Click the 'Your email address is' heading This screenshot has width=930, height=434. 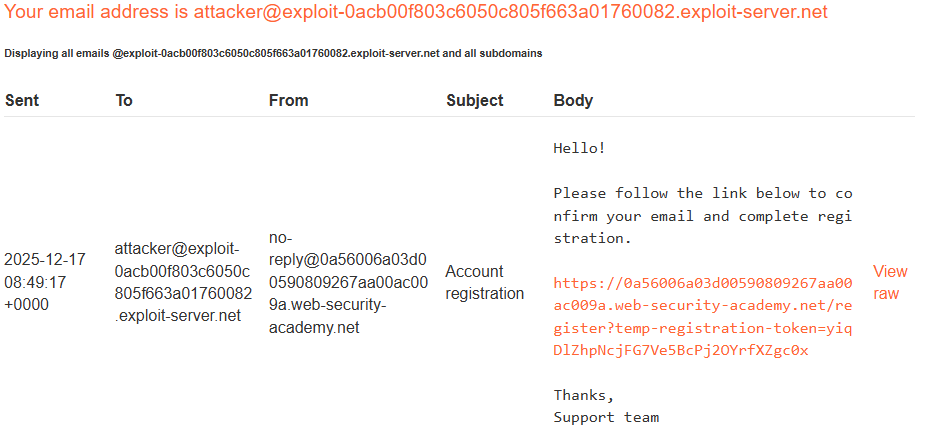click(x=96, y=11)
